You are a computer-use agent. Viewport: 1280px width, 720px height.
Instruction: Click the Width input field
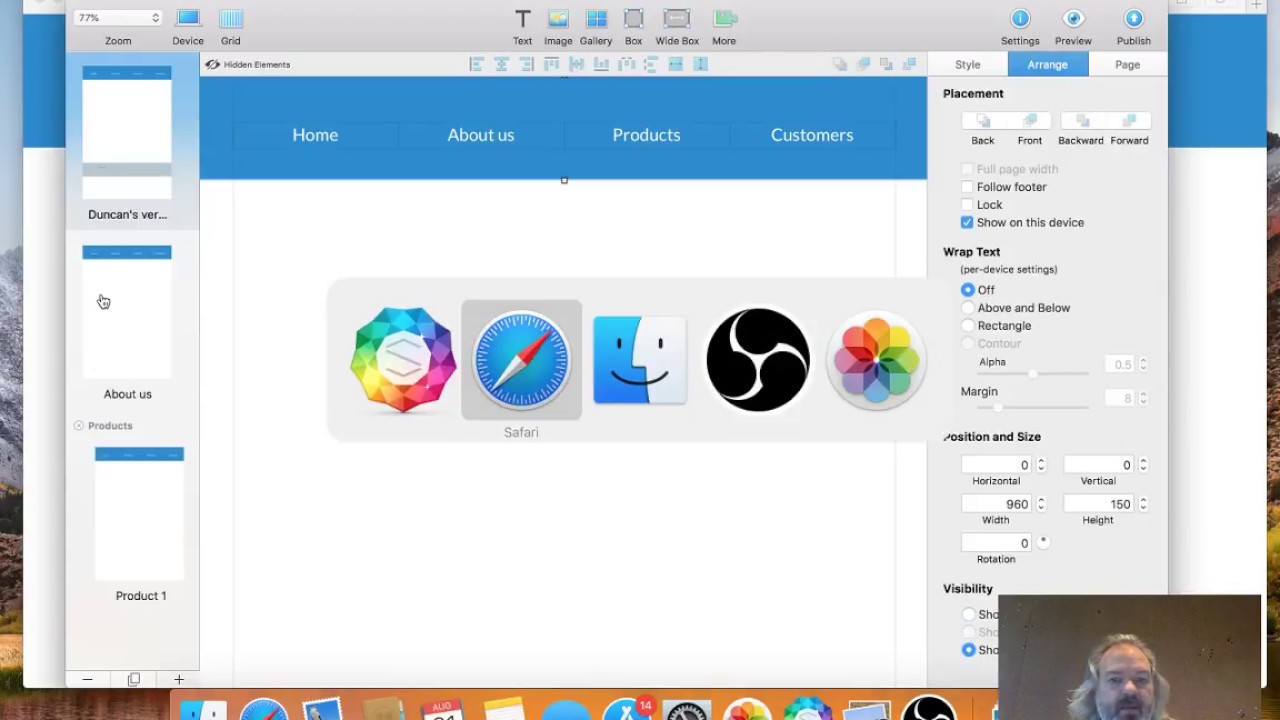click(996, 504)
